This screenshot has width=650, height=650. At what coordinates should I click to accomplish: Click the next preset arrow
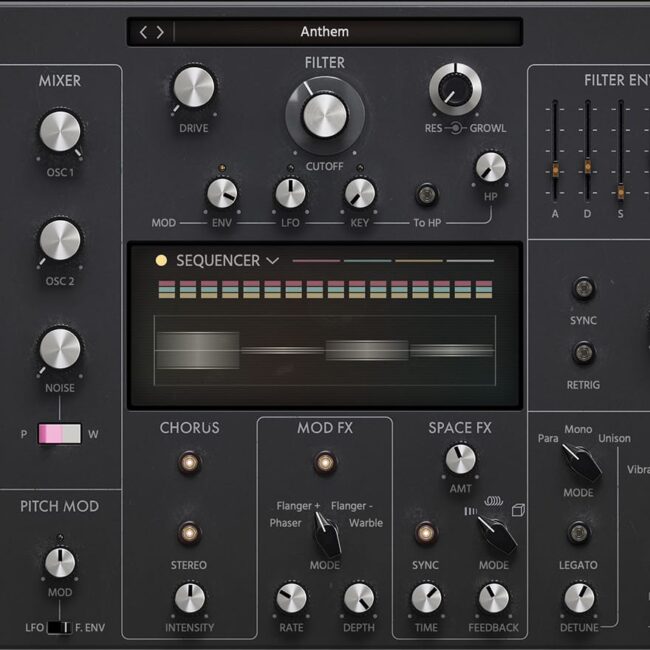coord(160,32)
